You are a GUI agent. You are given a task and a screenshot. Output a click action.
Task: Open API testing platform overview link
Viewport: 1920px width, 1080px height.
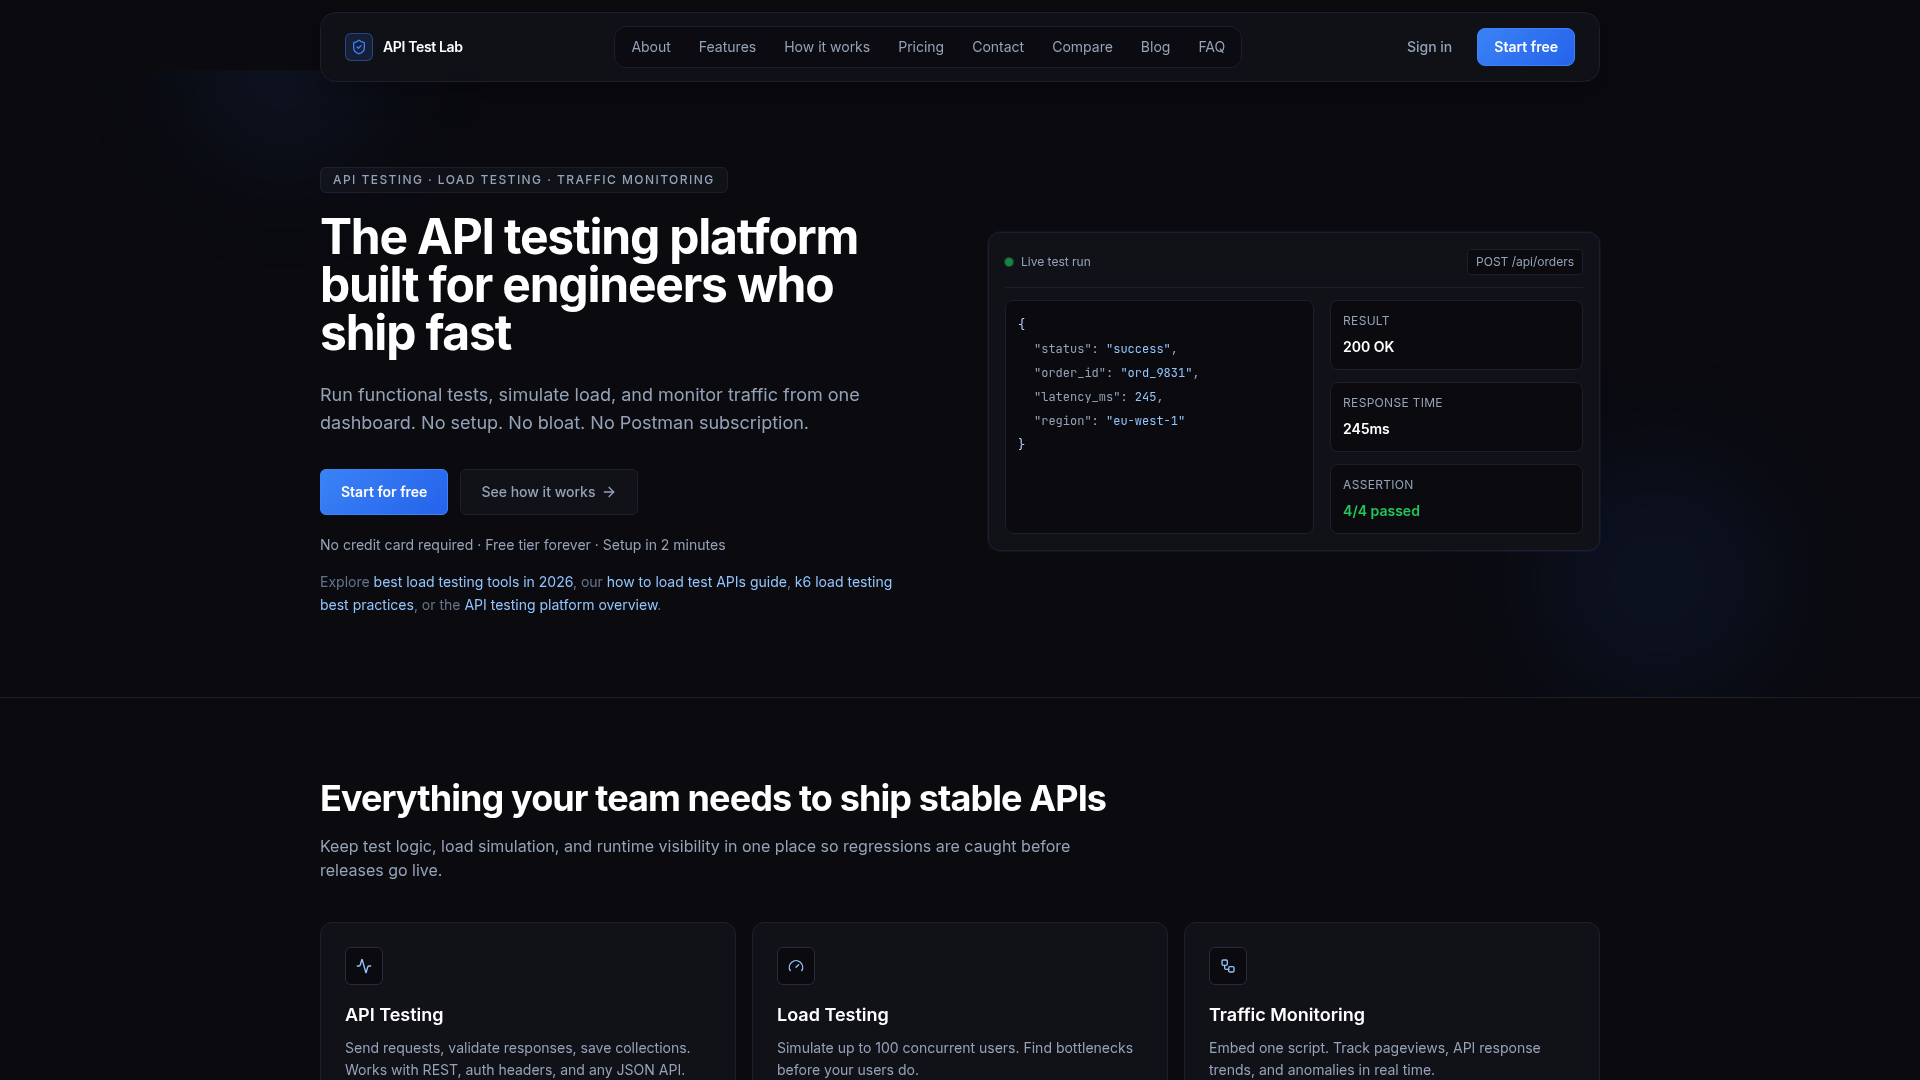click(561, 605)
